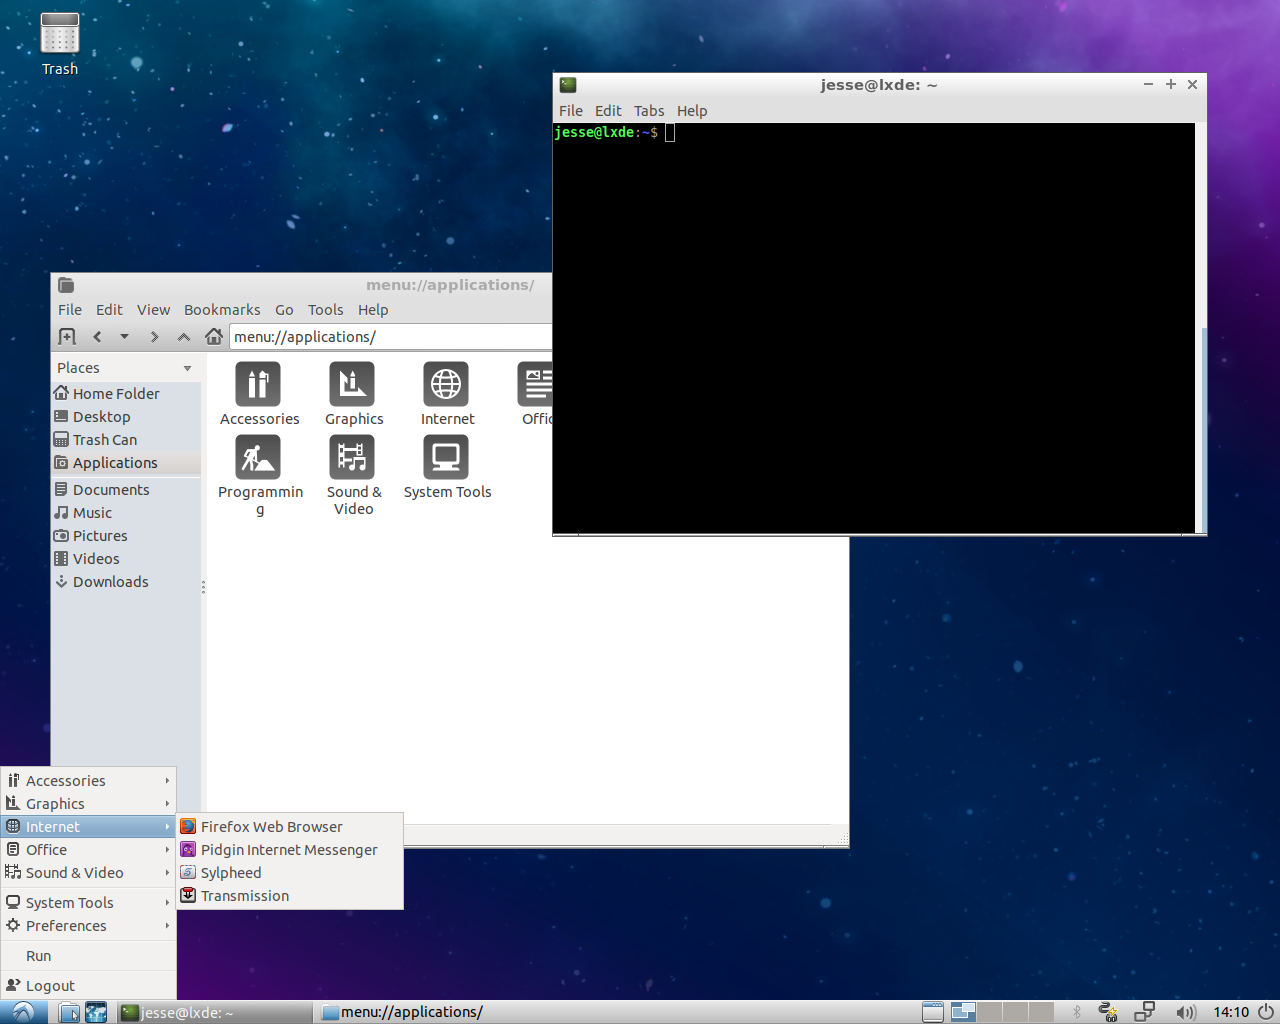1280x1024 pixels.
Task: Launch Transmission from the Internet submenu
Action: [290, 896]
